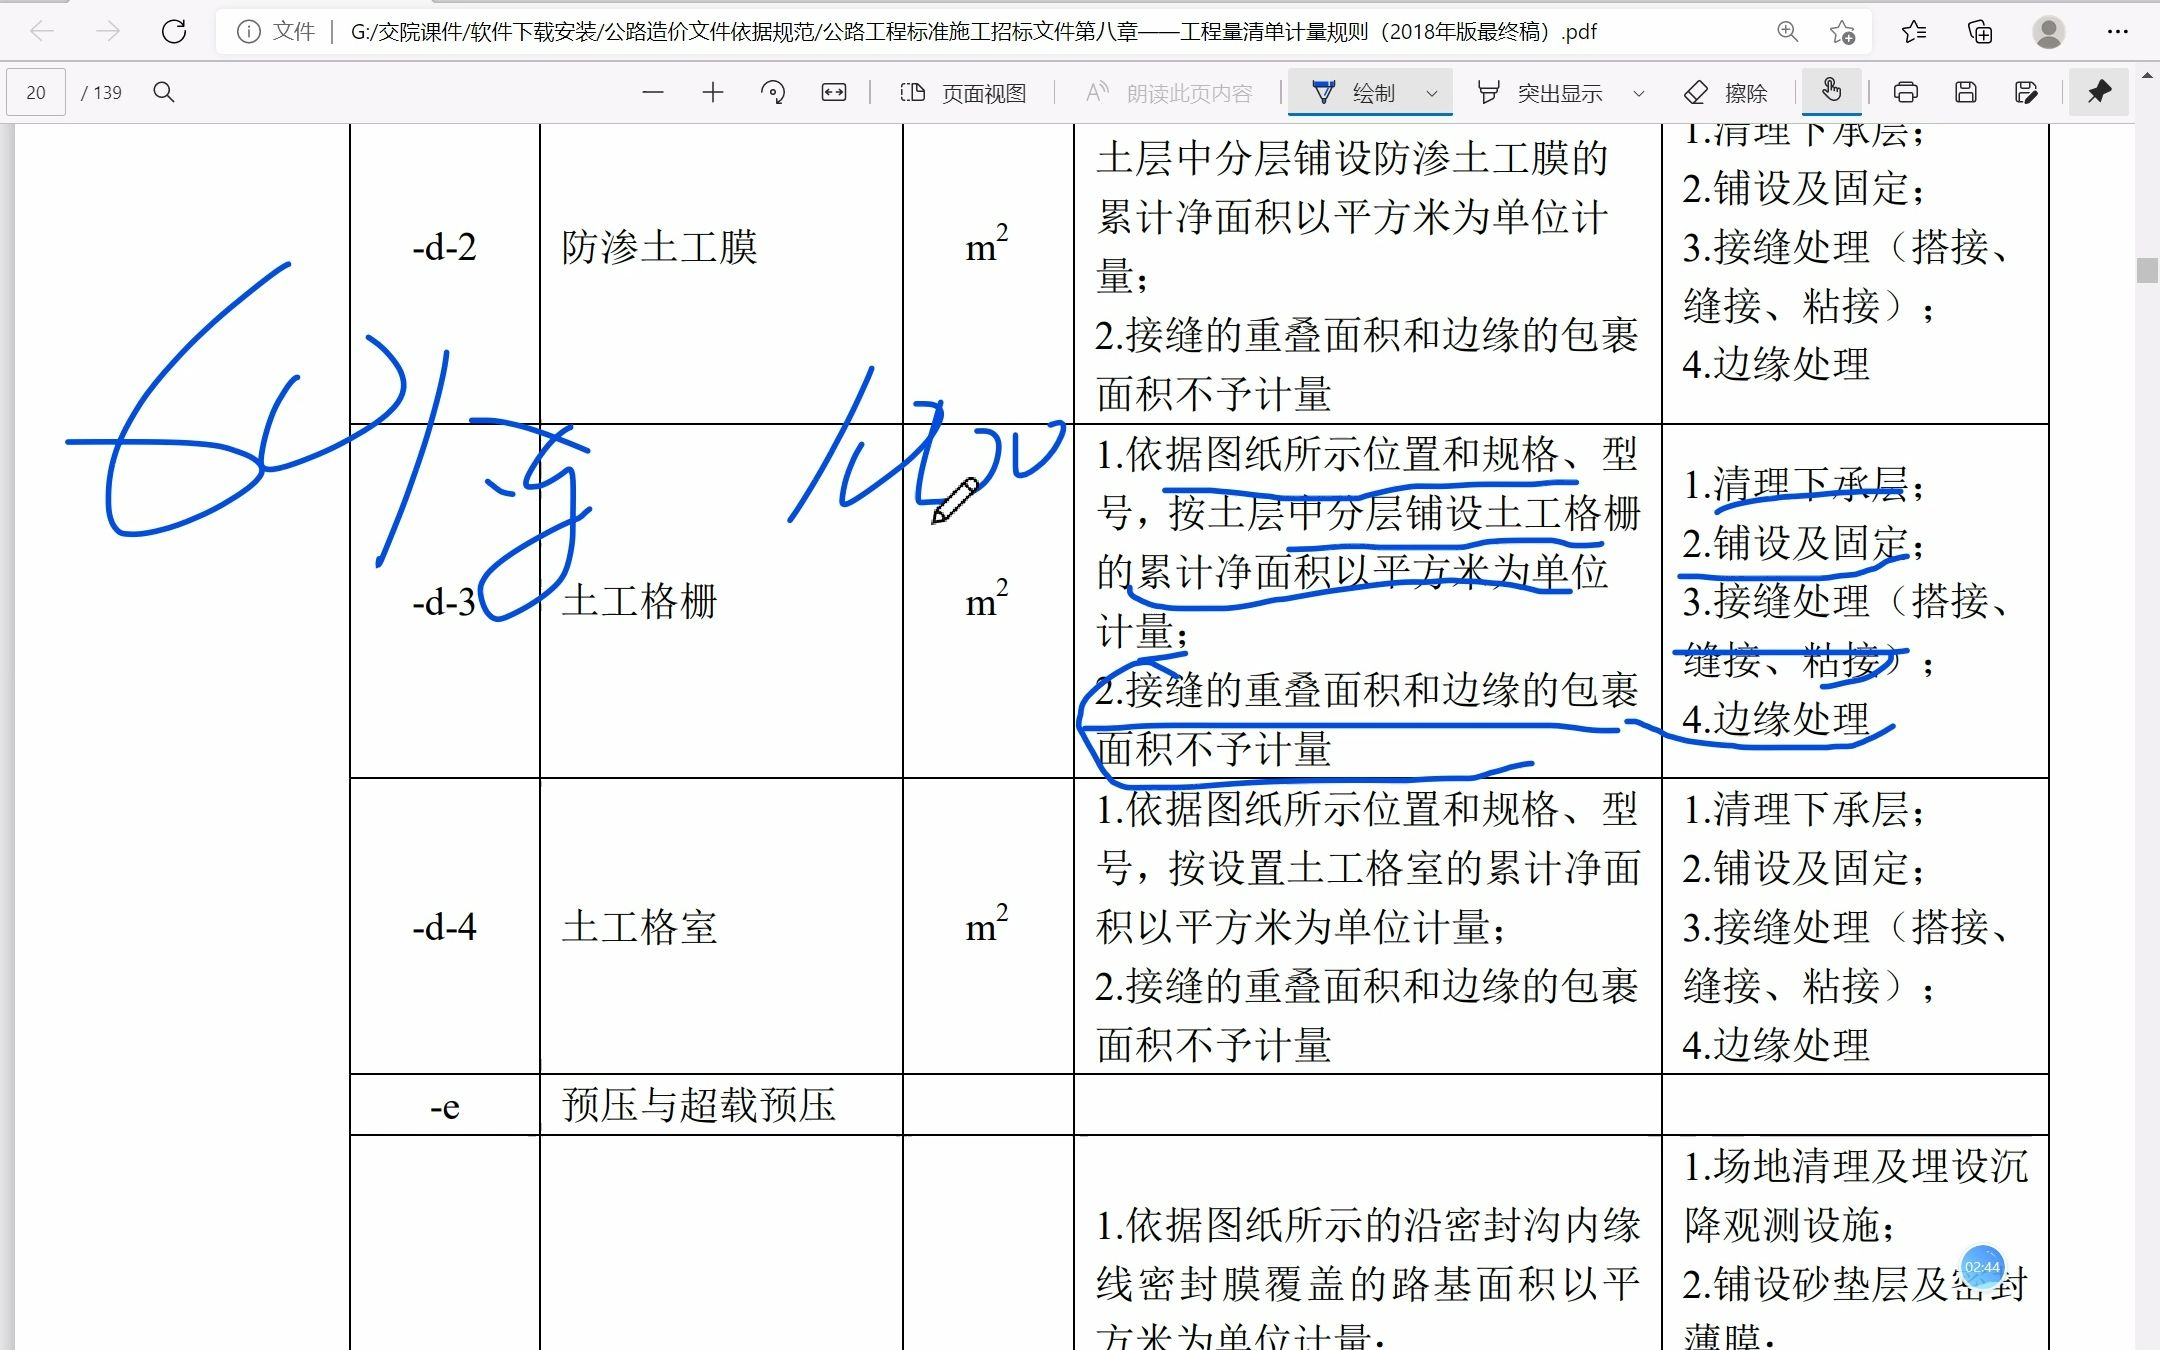2160x1350 pixels.
Task: Open the PDF search magnifier
Action: click(x=164, y=93)
